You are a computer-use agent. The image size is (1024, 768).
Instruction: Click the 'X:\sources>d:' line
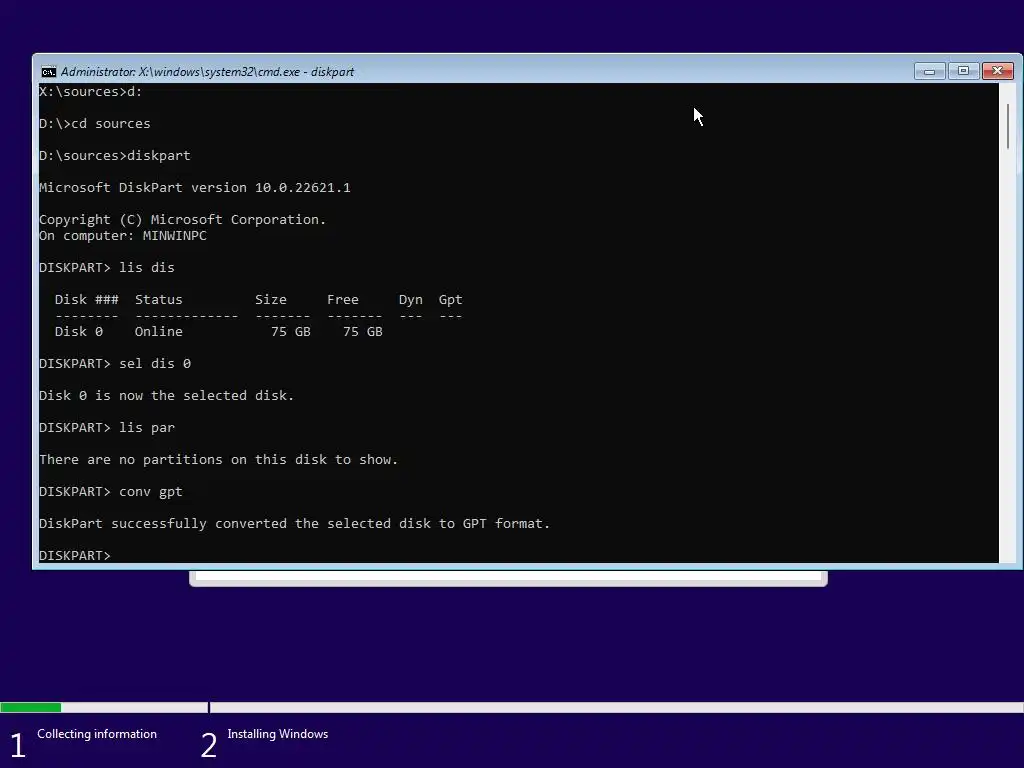pos(91,91)
